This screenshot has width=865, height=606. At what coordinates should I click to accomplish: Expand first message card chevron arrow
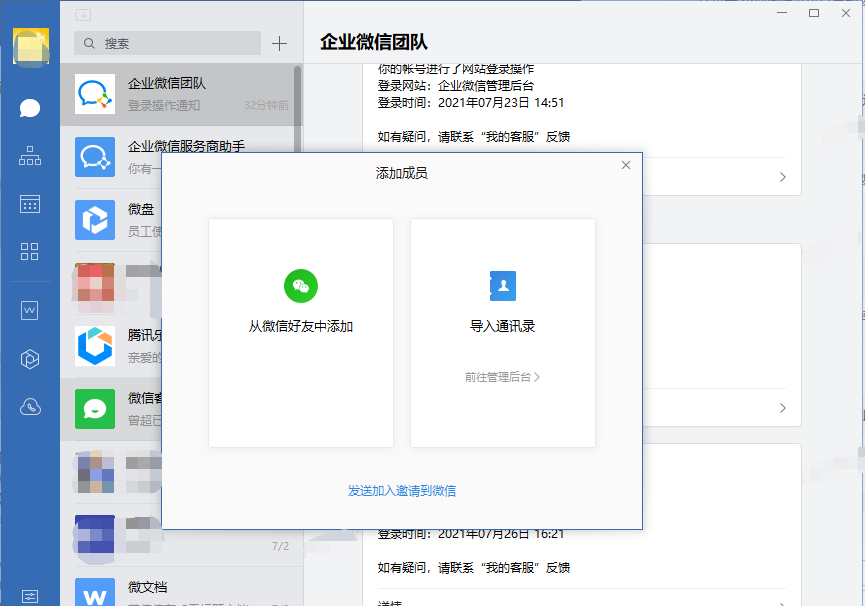click(x=782, y=177)
